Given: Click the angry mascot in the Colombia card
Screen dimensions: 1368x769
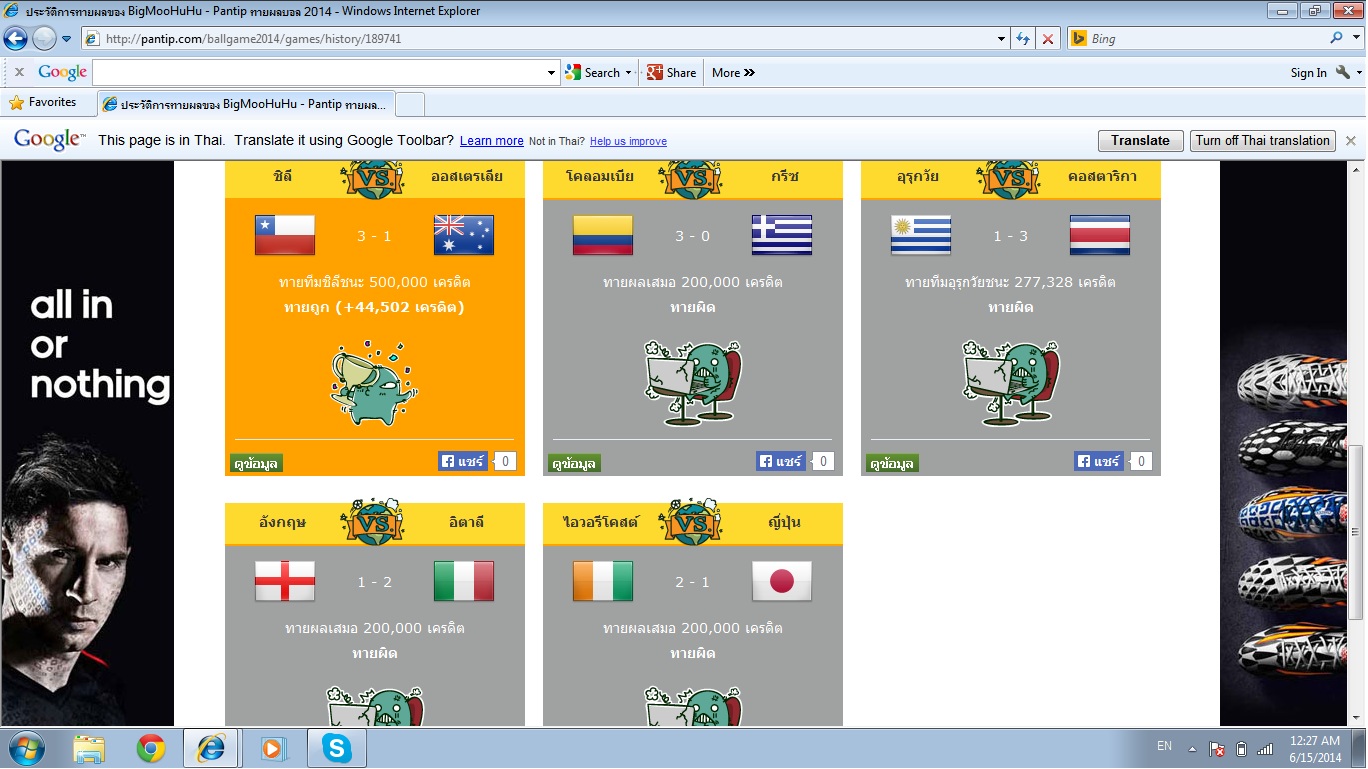Looking at the screenshot, I should [x=693, y=382].
